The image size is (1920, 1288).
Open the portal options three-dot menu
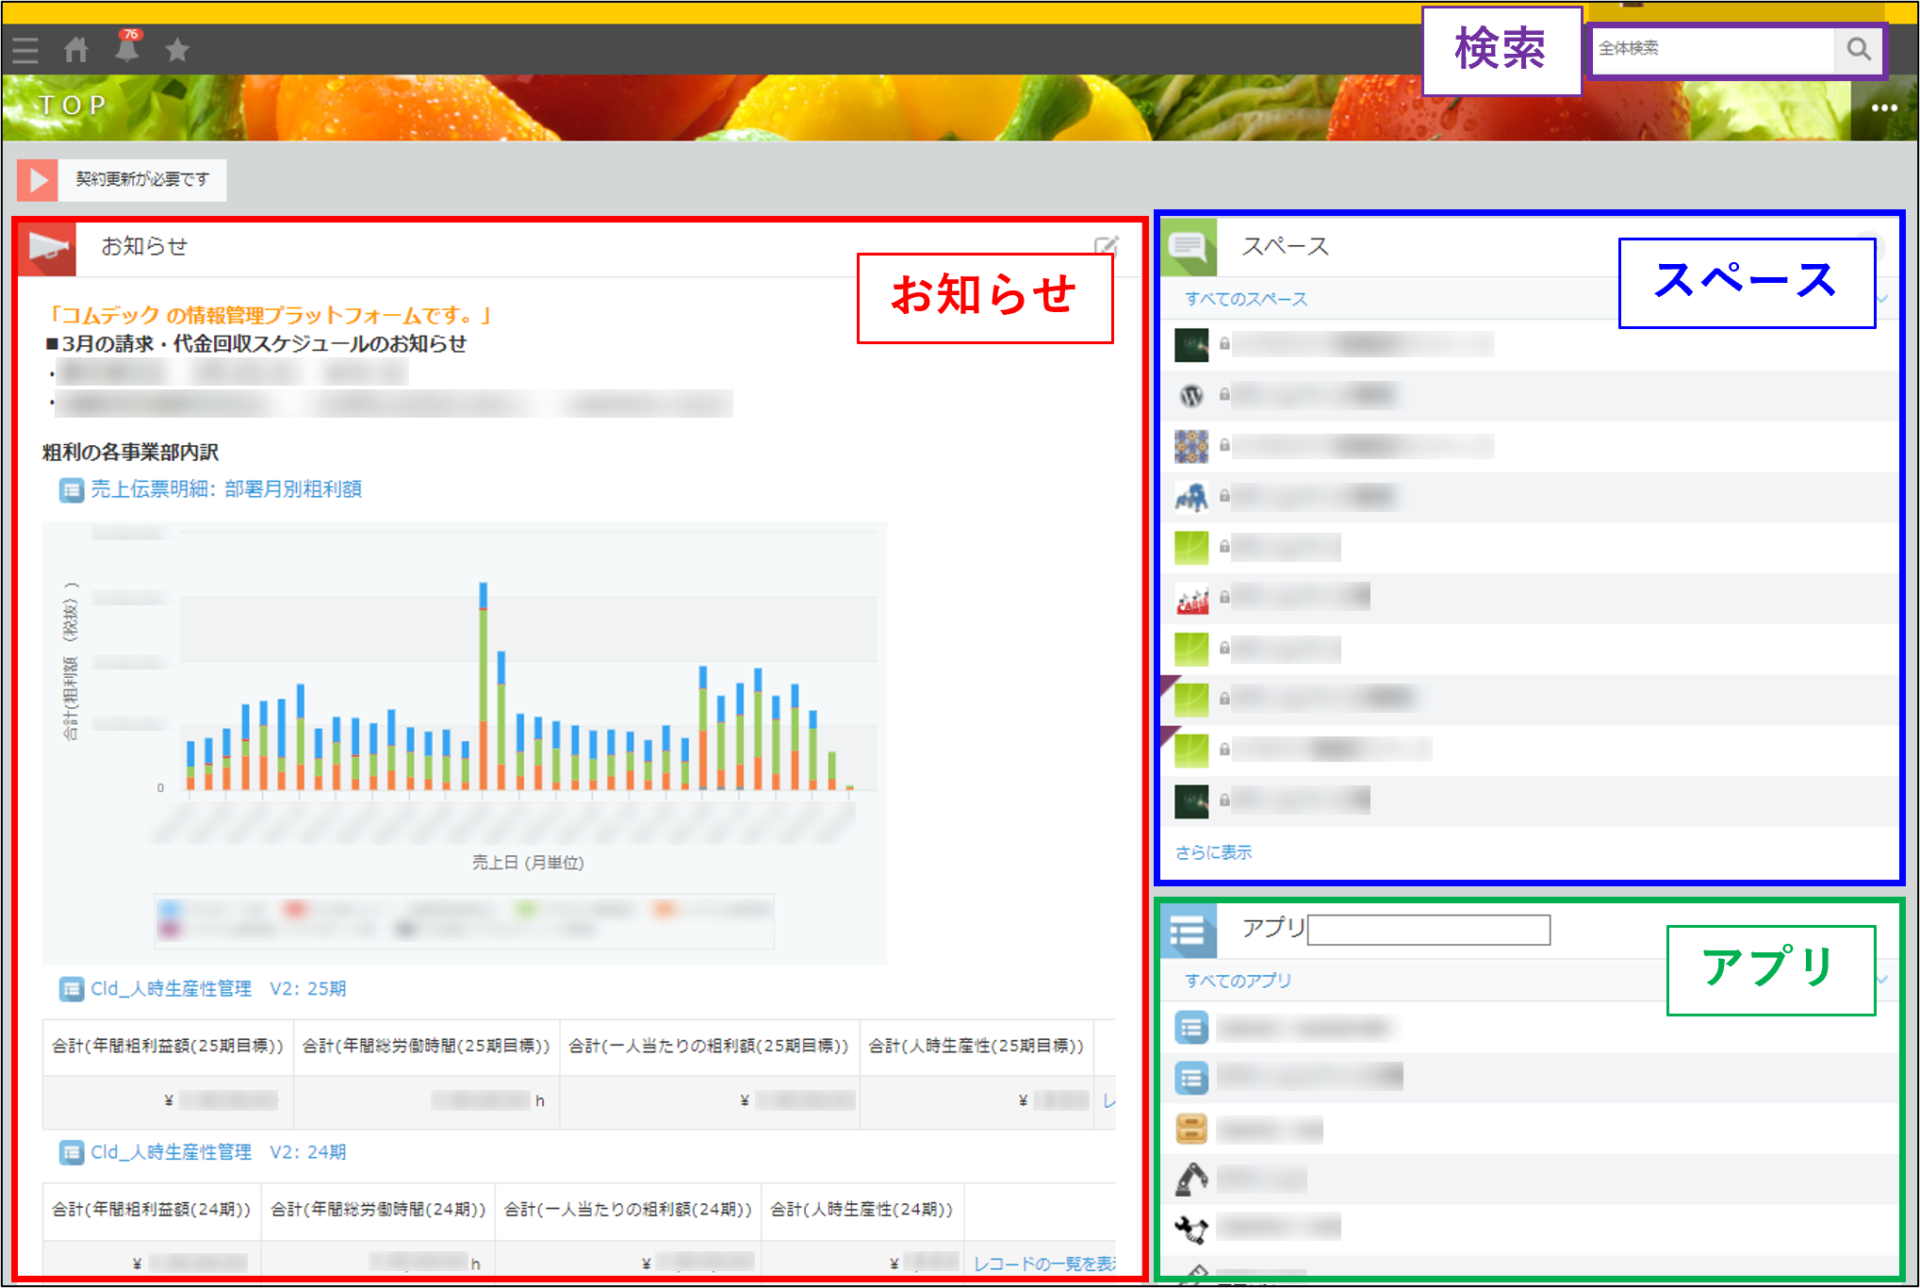pyautogui.click(x=1884, y=108)
